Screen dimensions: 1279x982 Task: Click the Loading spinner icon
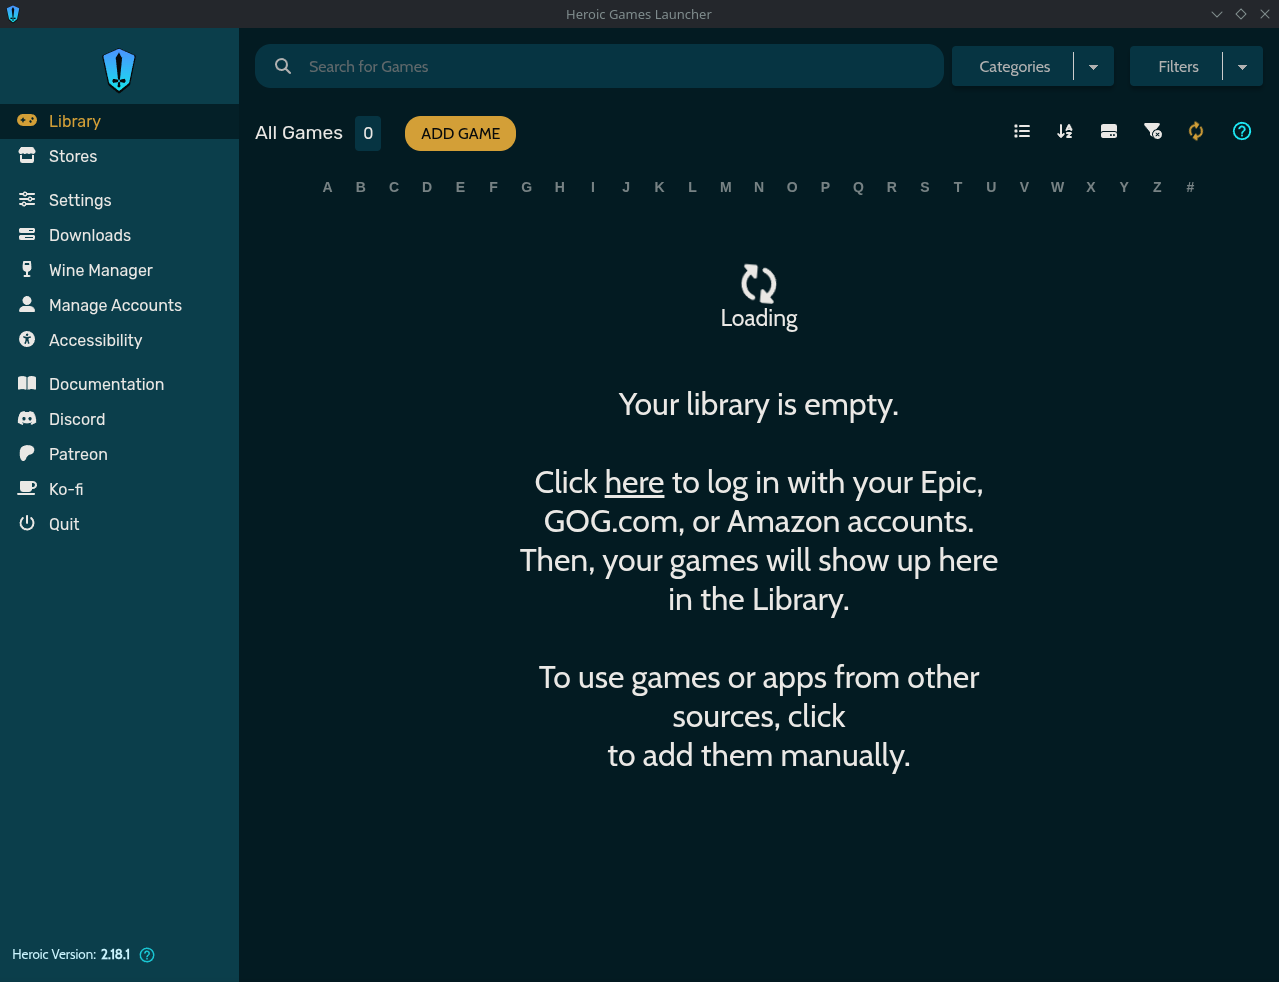click(x=759, y=284)
